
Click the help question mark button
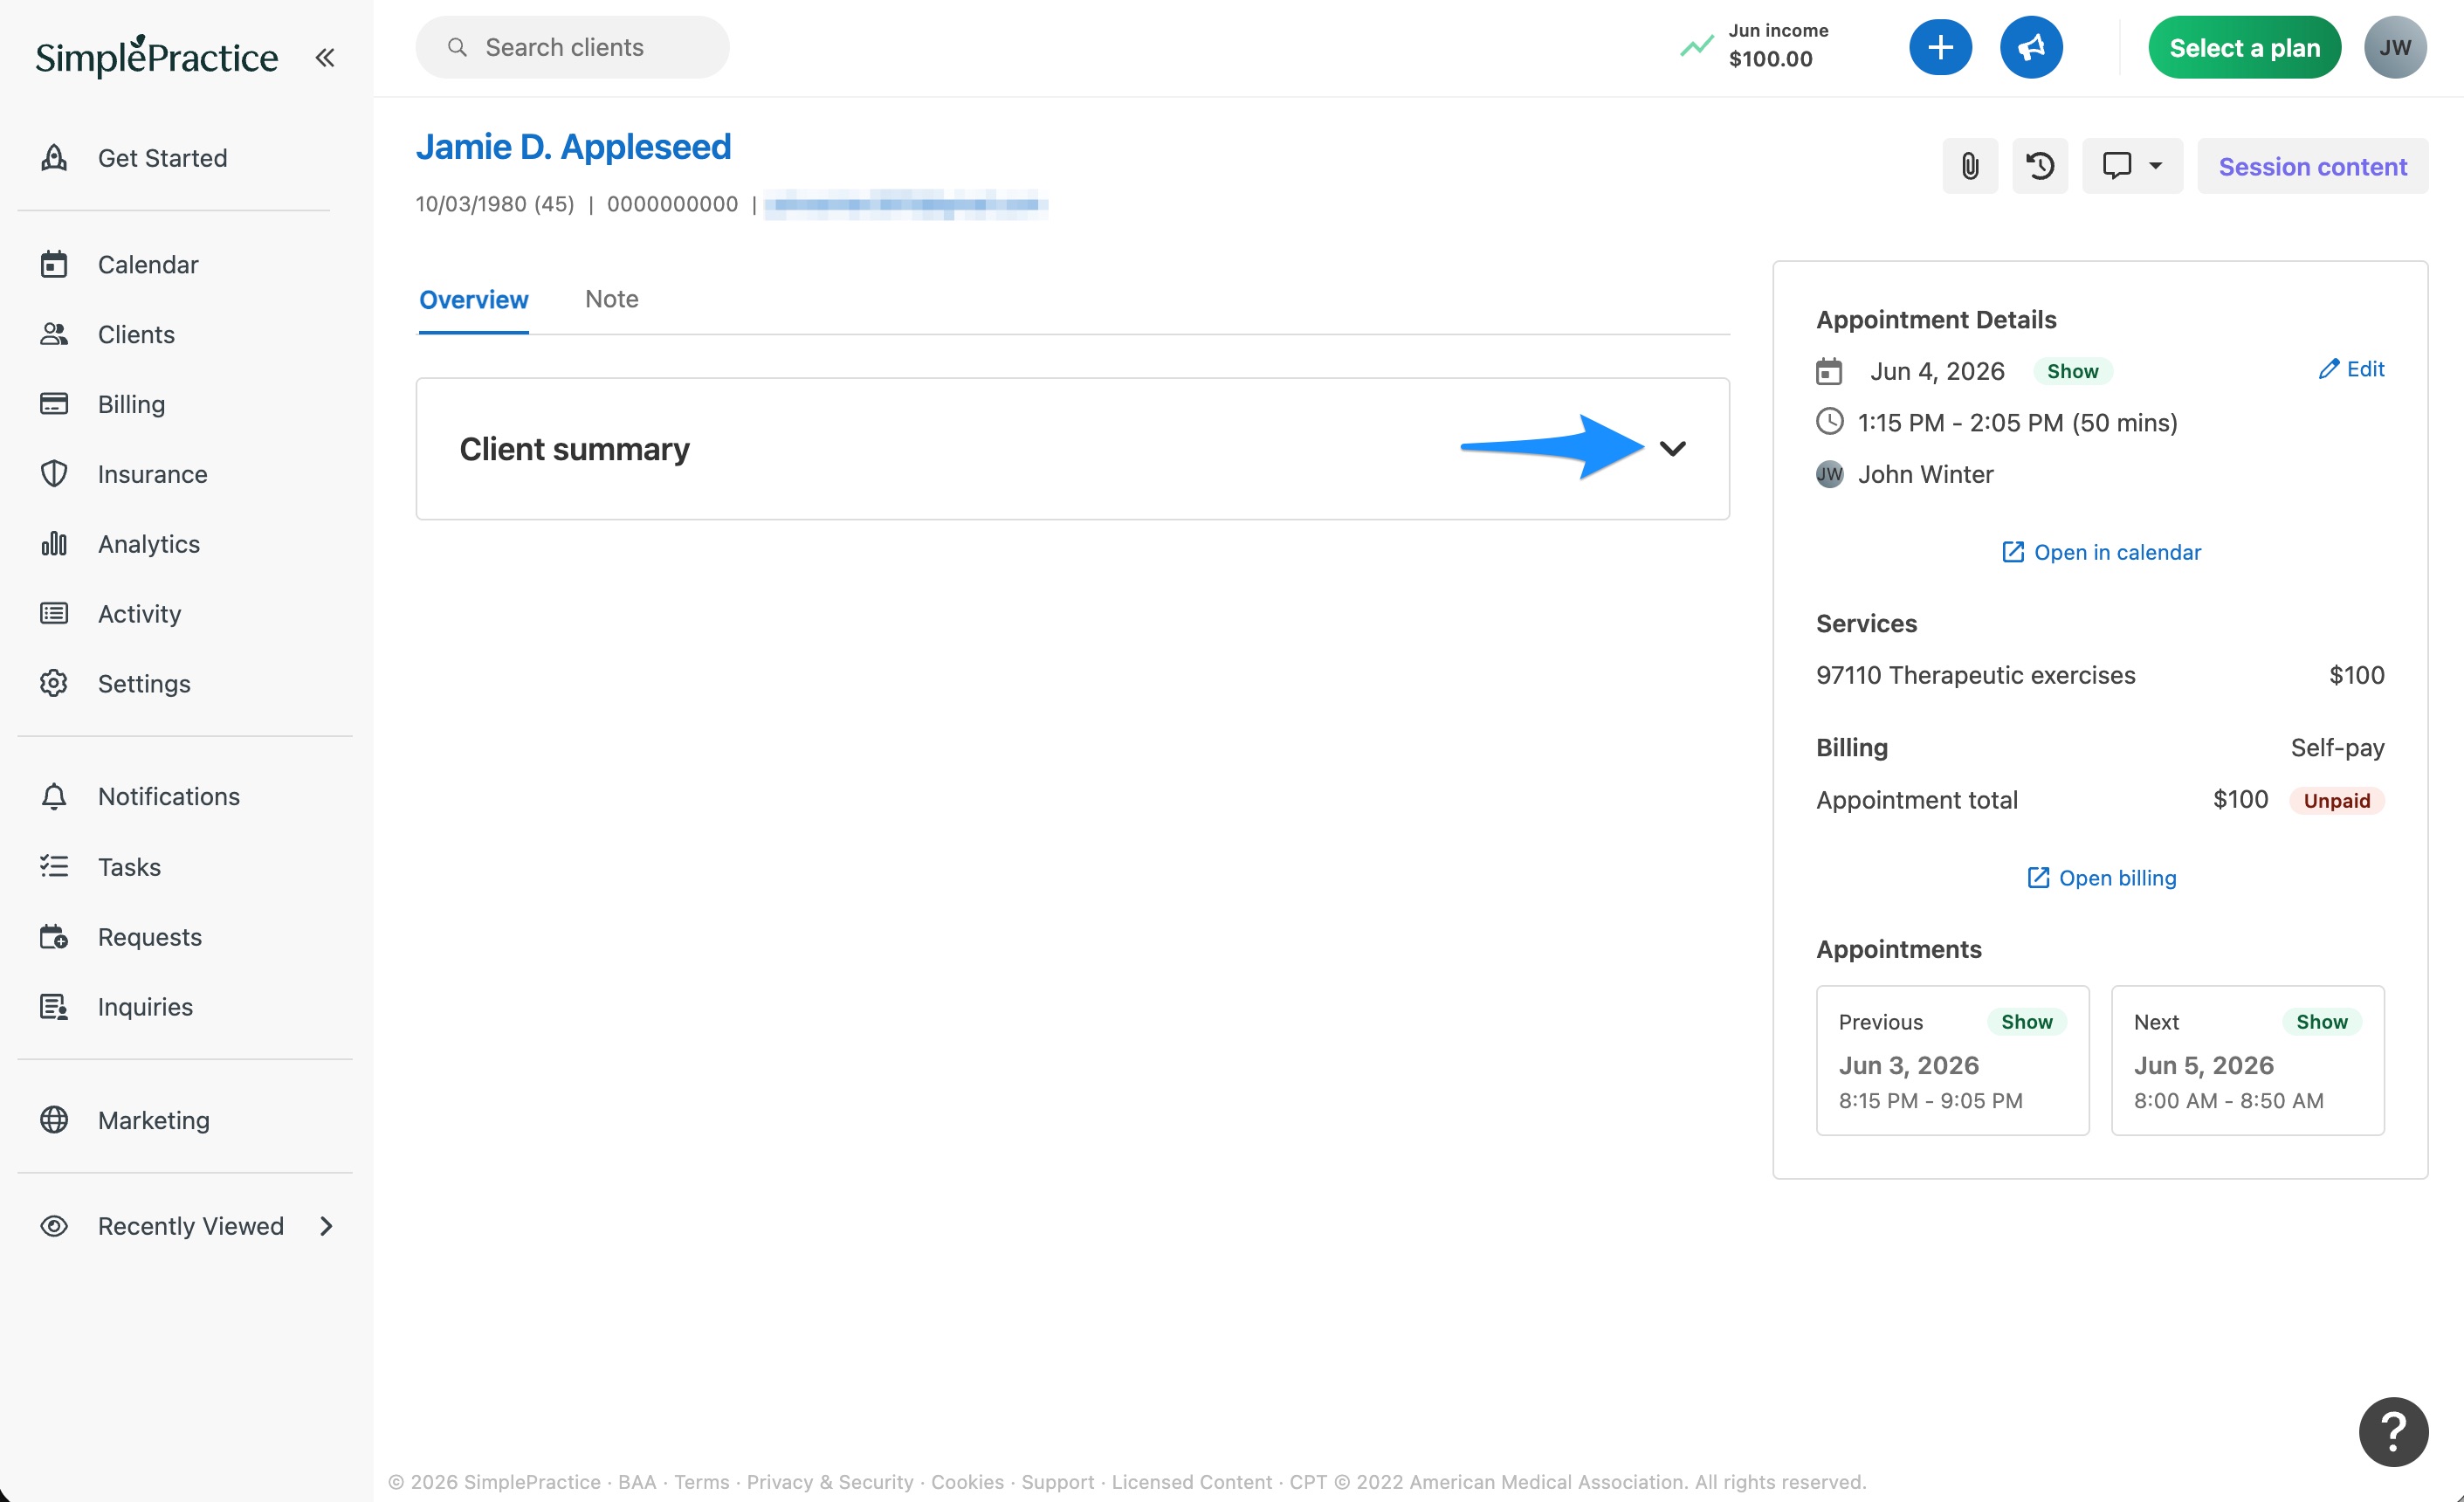pyautogui.click(x=2393, y=1432)
